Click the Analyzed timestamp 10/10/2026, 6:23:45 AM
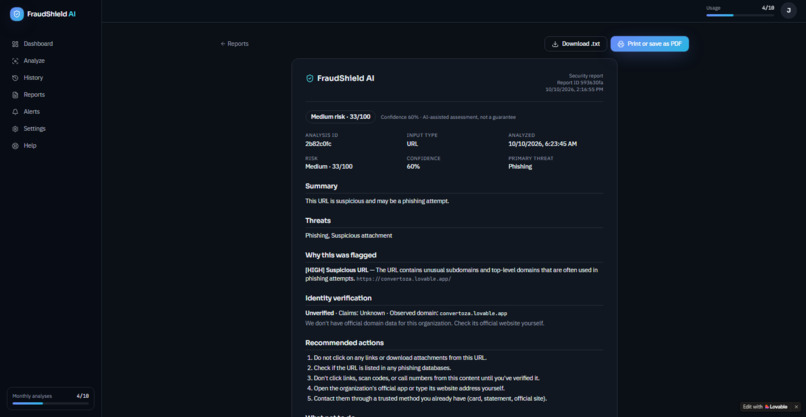The width and height of the screenshot is (806, 417). coord(543,144)
